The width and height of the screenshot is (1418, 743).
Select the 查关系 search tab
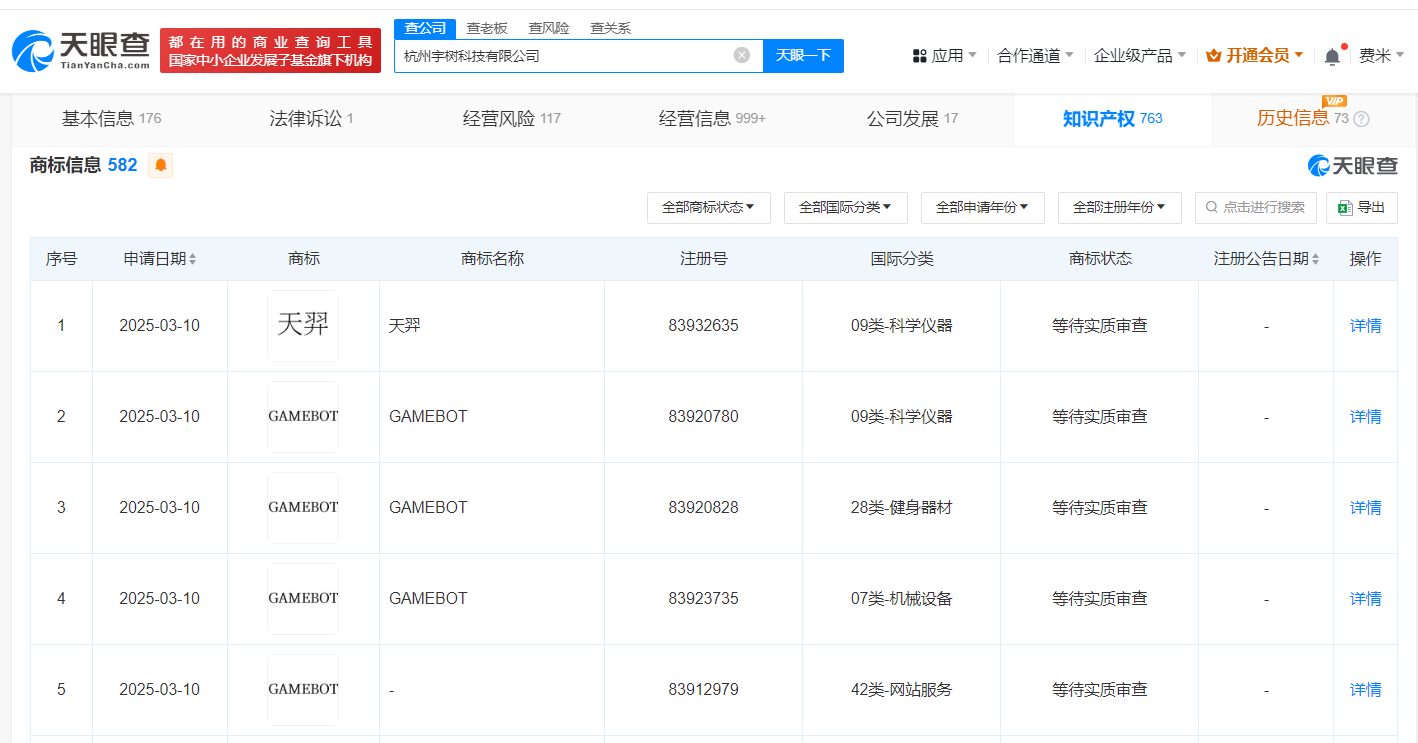[x=610, y=28]
